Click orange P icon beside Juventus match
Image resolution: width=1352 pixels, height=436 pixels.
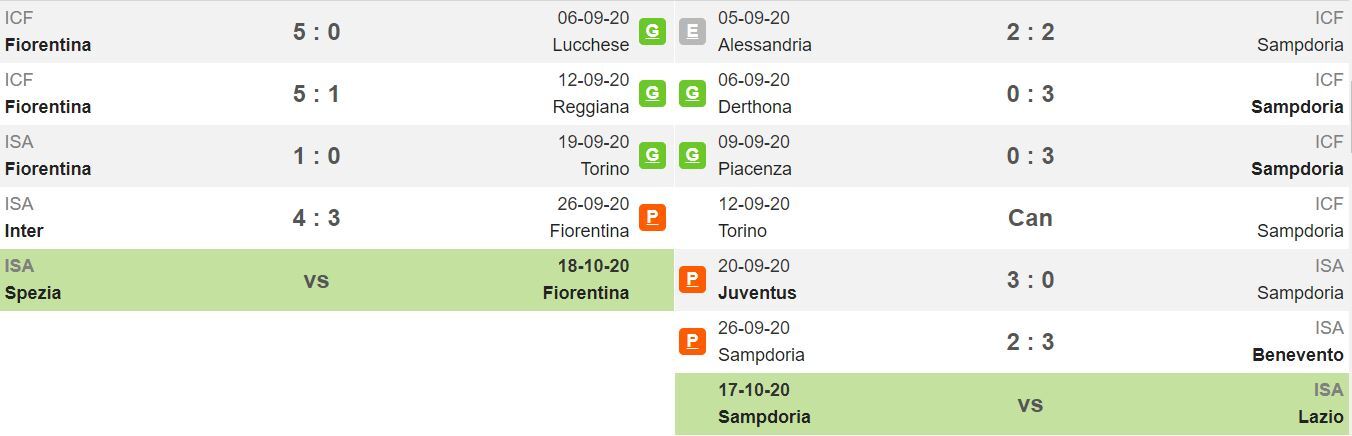(692, 279)
